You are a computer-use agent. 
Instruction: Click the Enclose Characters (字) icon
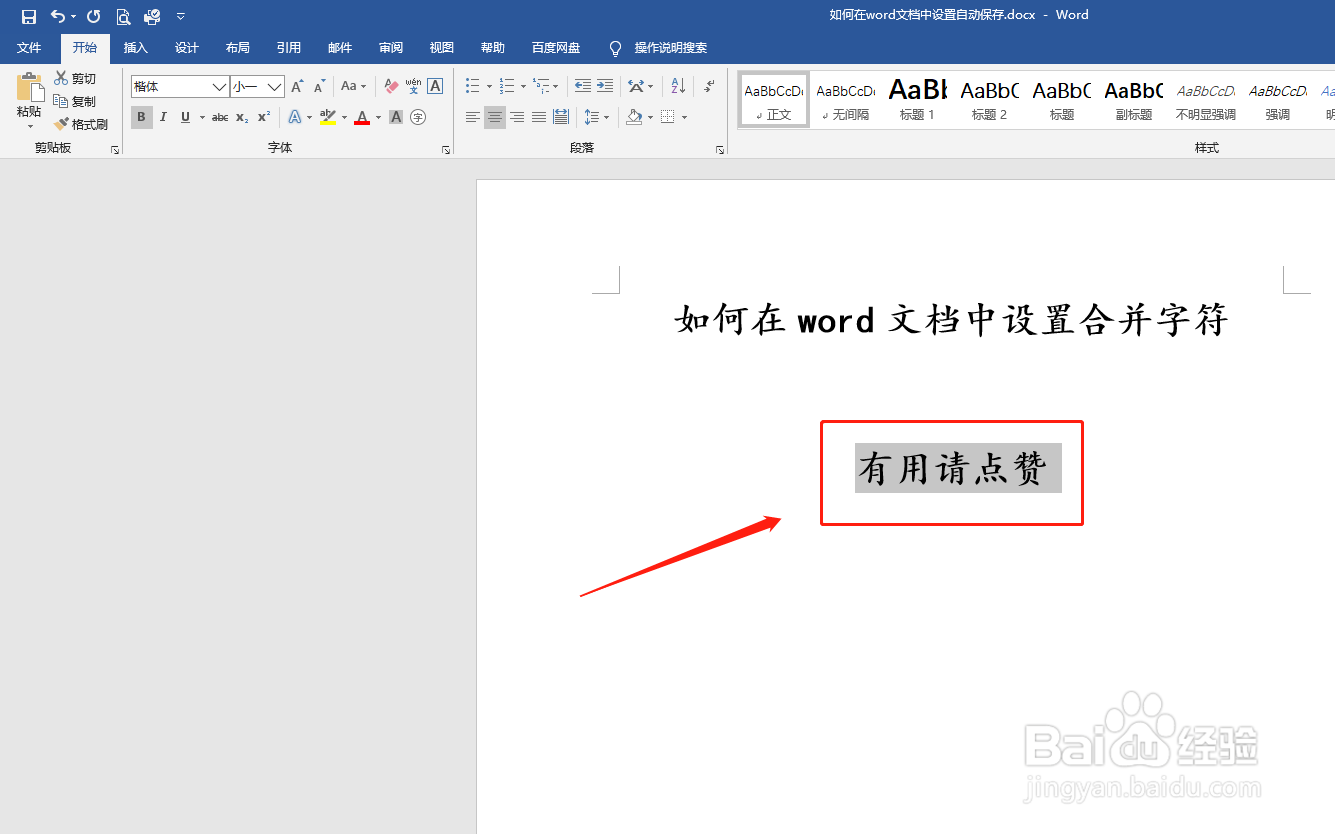[x=418, y=117]
